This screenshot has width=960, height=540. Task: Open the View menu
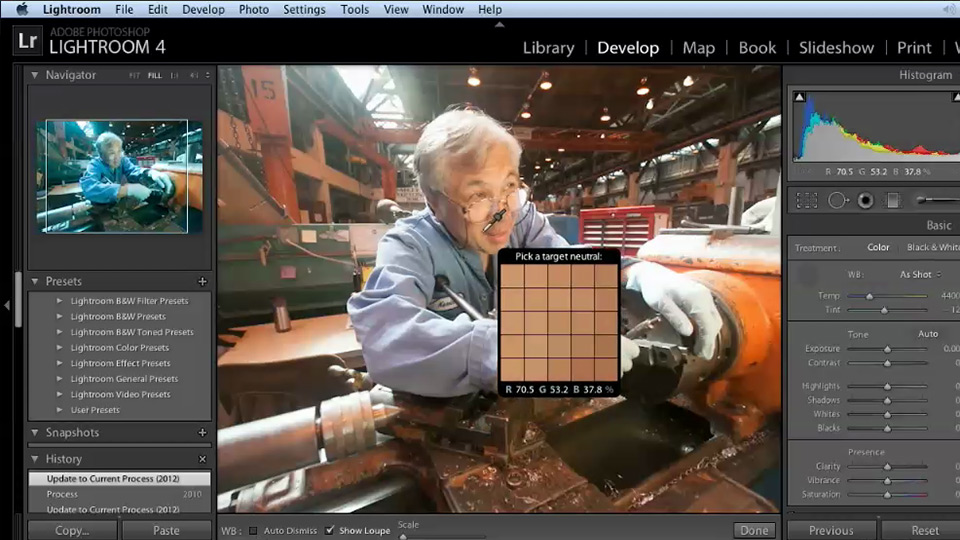396,9
